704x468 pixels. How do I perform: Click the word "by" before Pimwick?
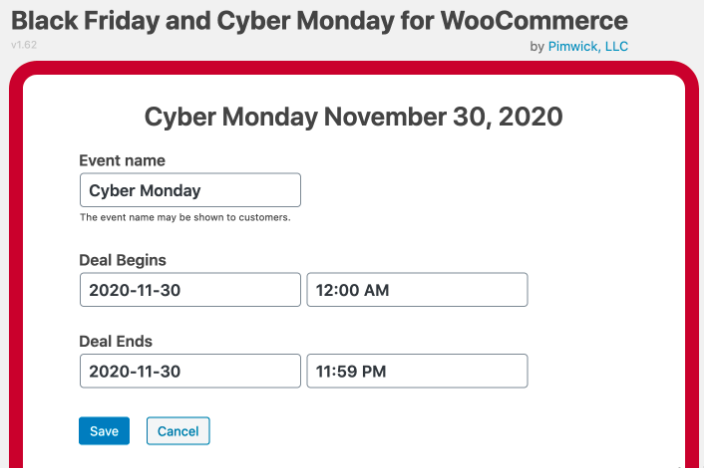[537, 46]
